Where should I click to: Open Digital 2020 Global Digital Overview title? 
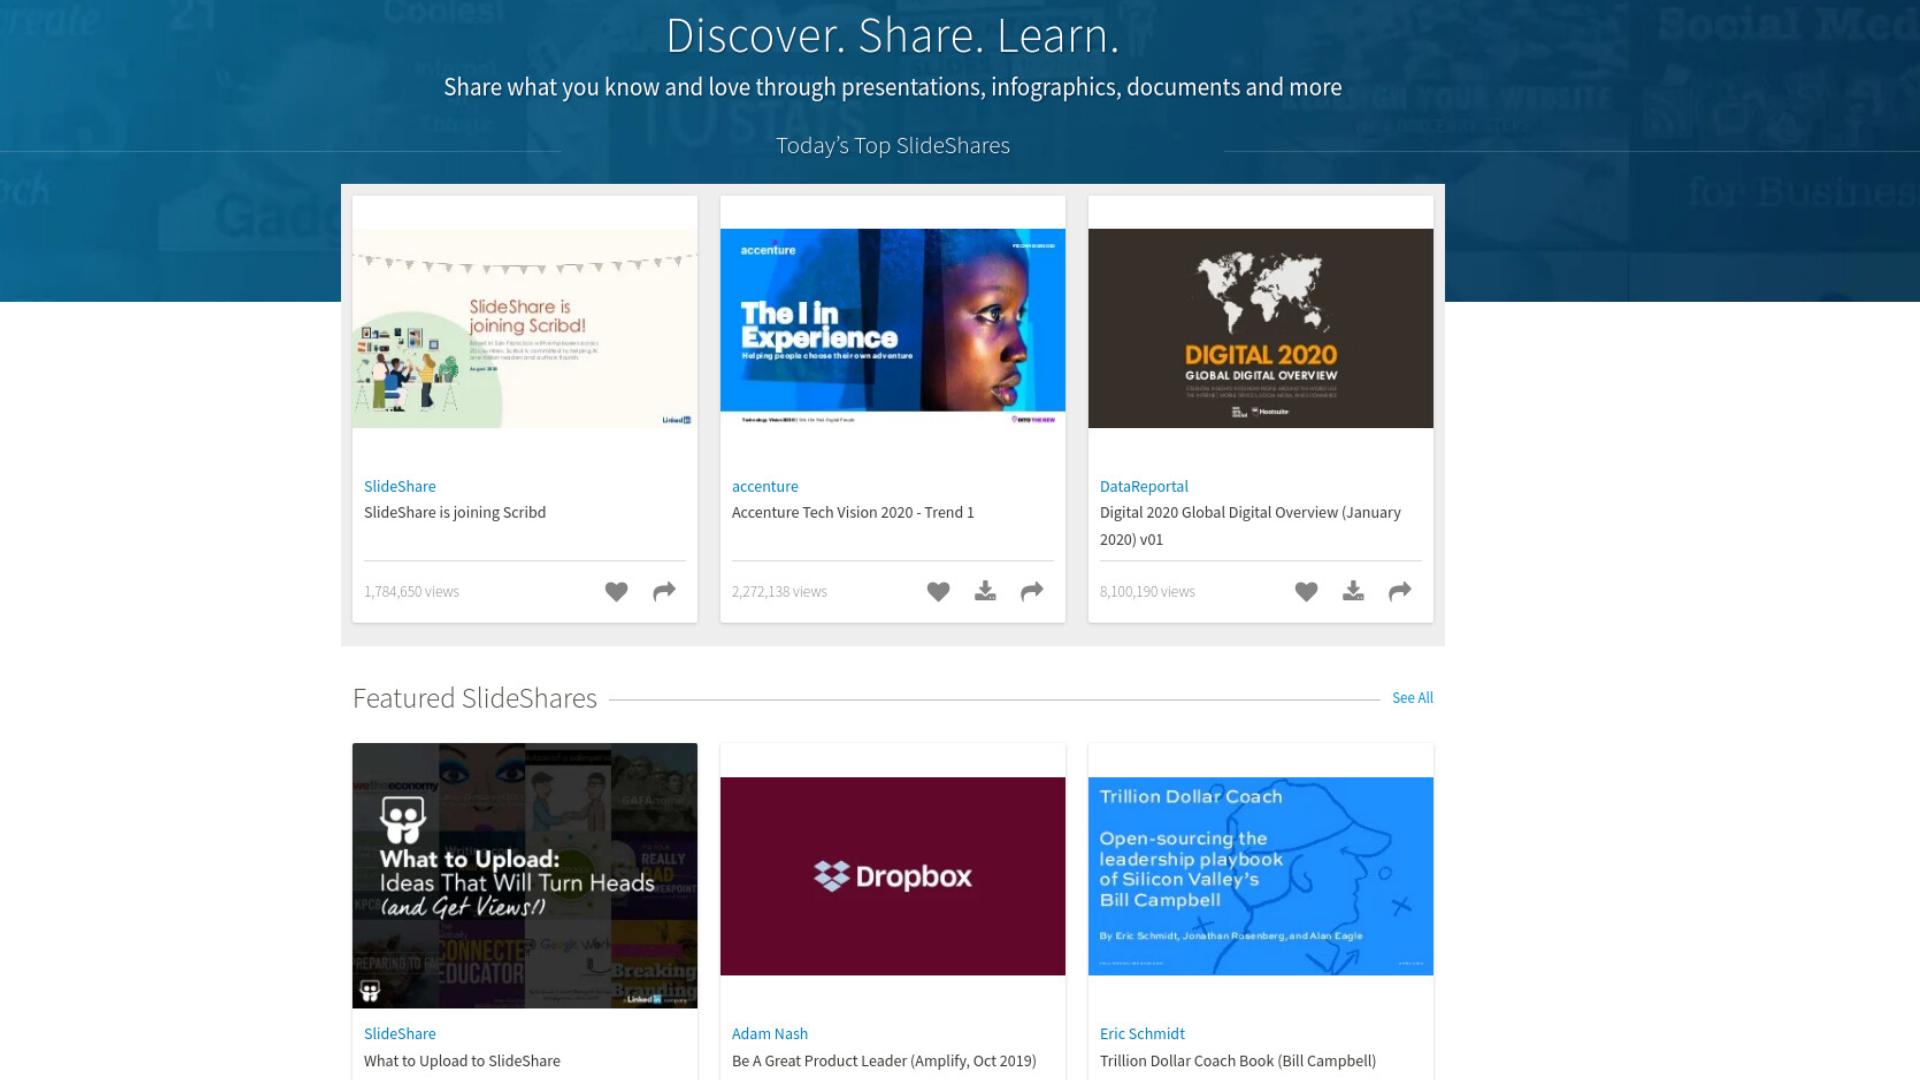1250,525
